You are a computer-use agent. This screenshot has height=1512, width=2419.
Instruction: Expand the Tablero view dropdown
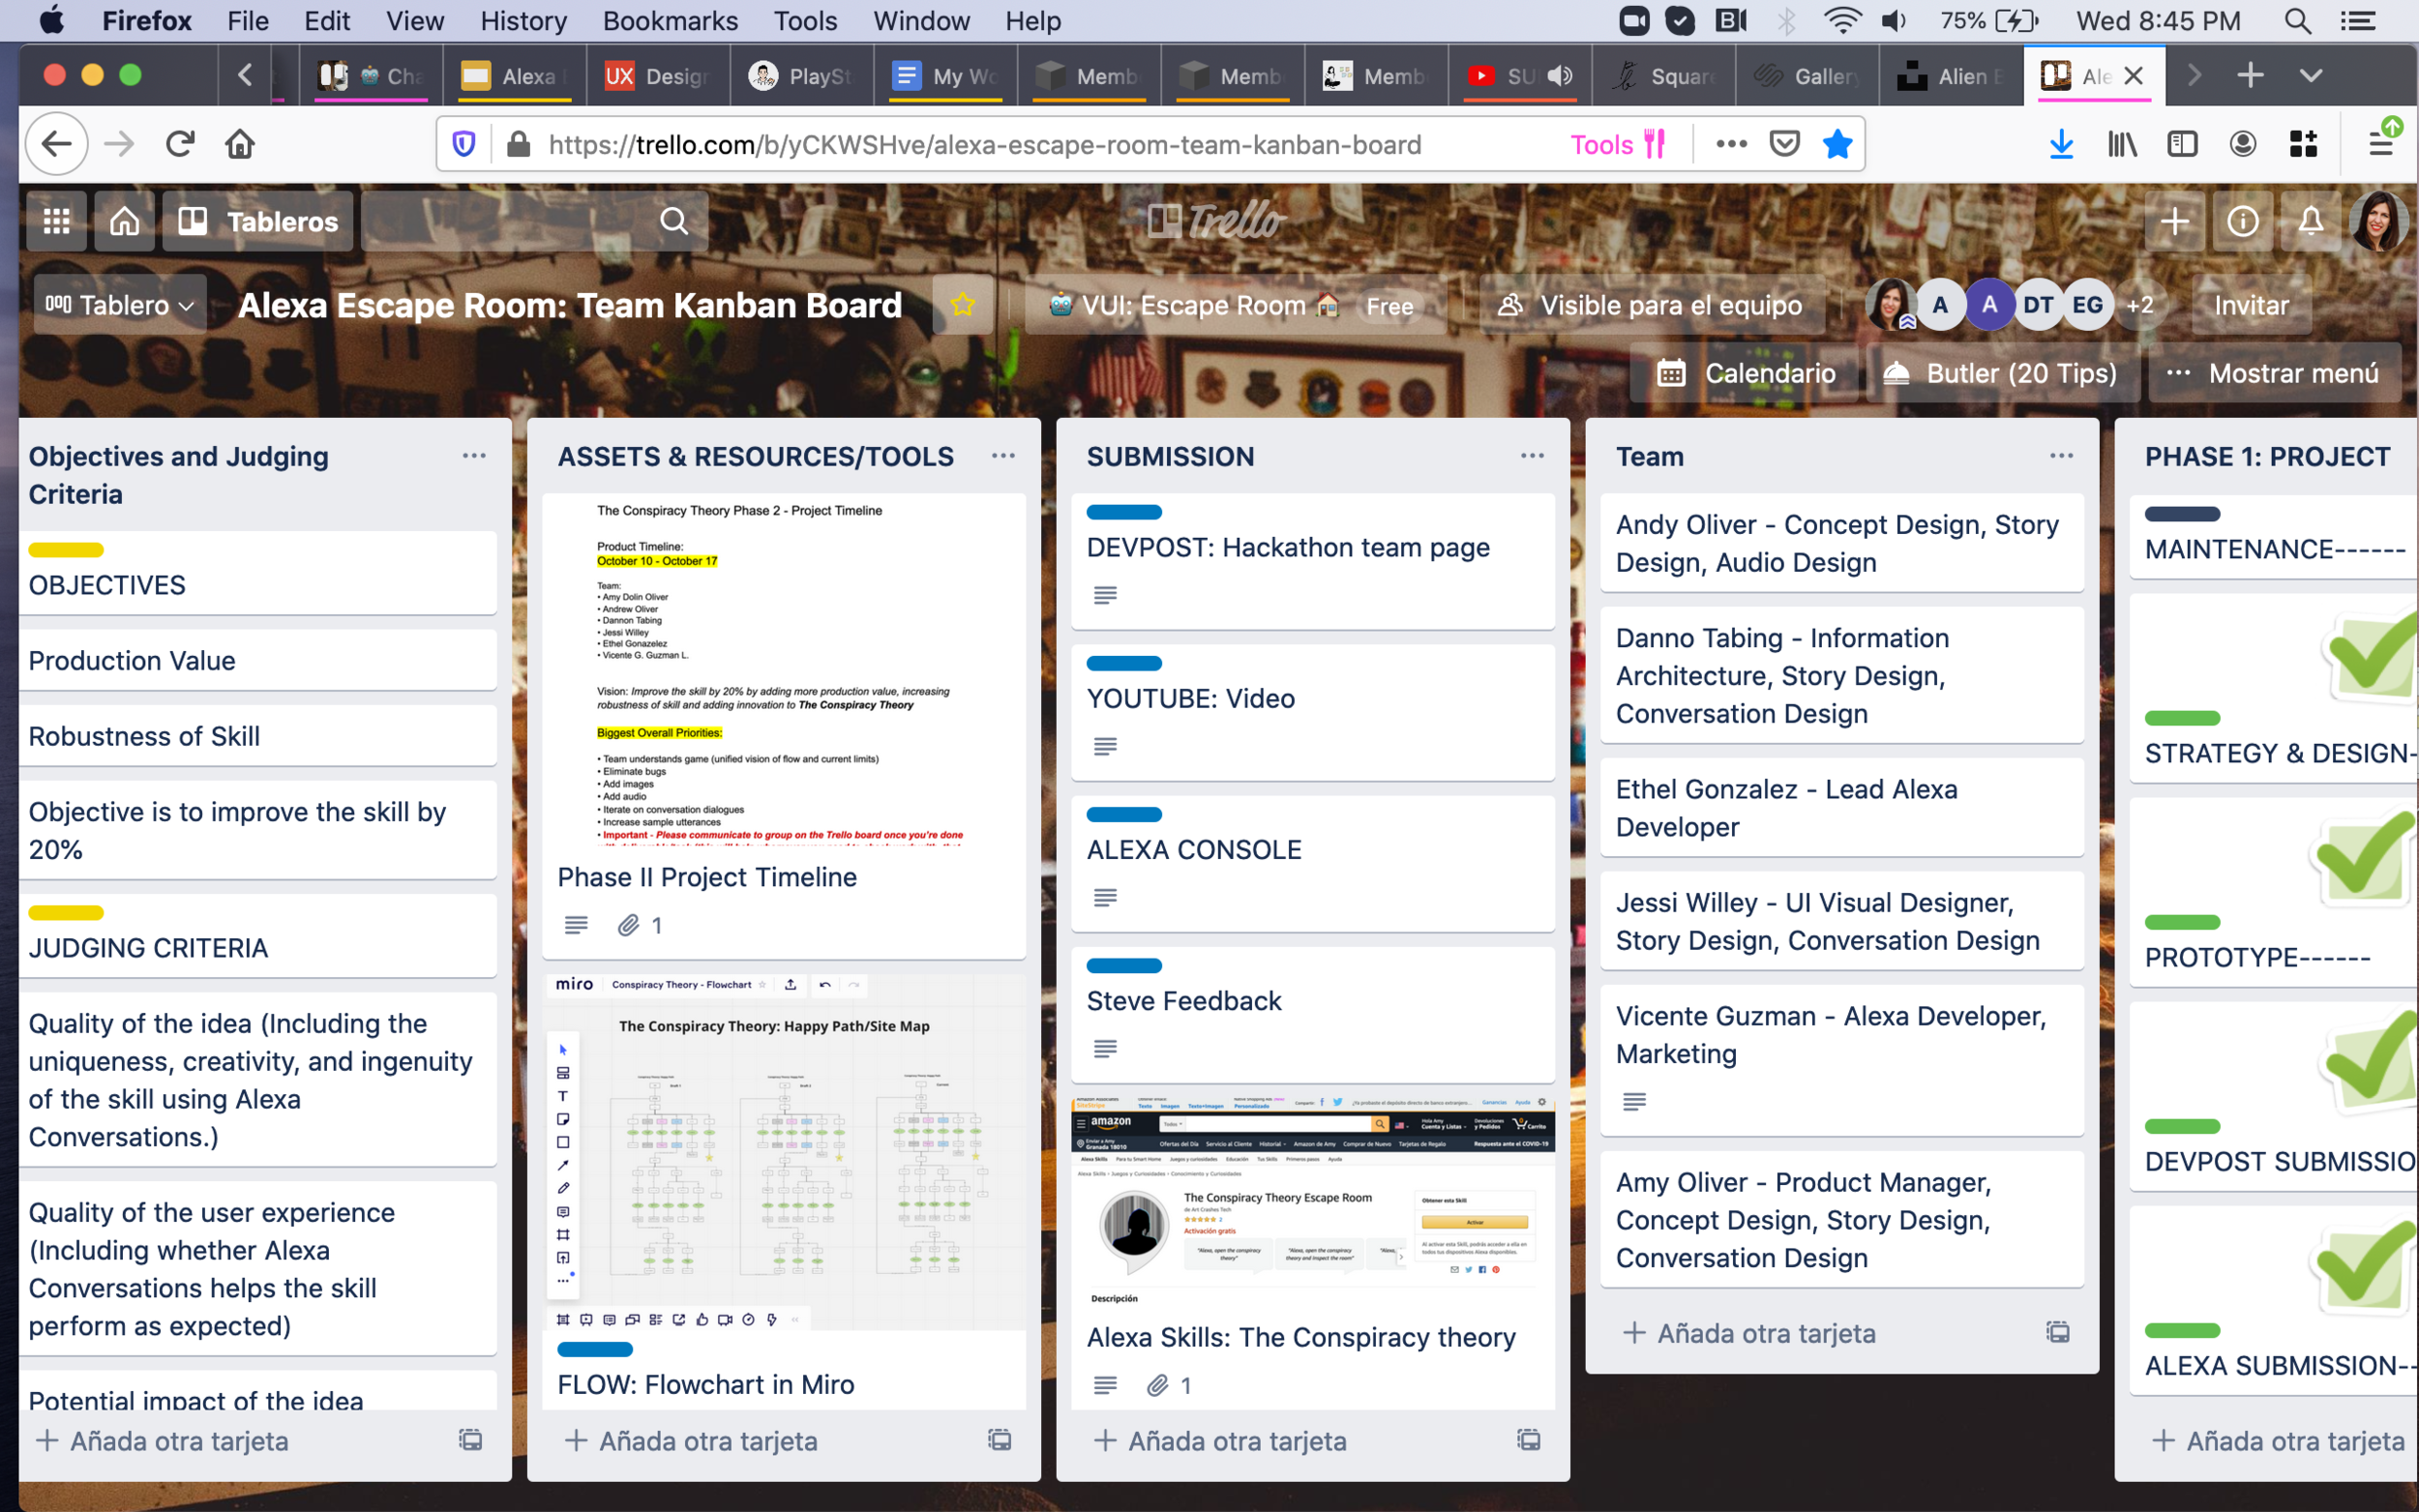(x=120, y=305)
